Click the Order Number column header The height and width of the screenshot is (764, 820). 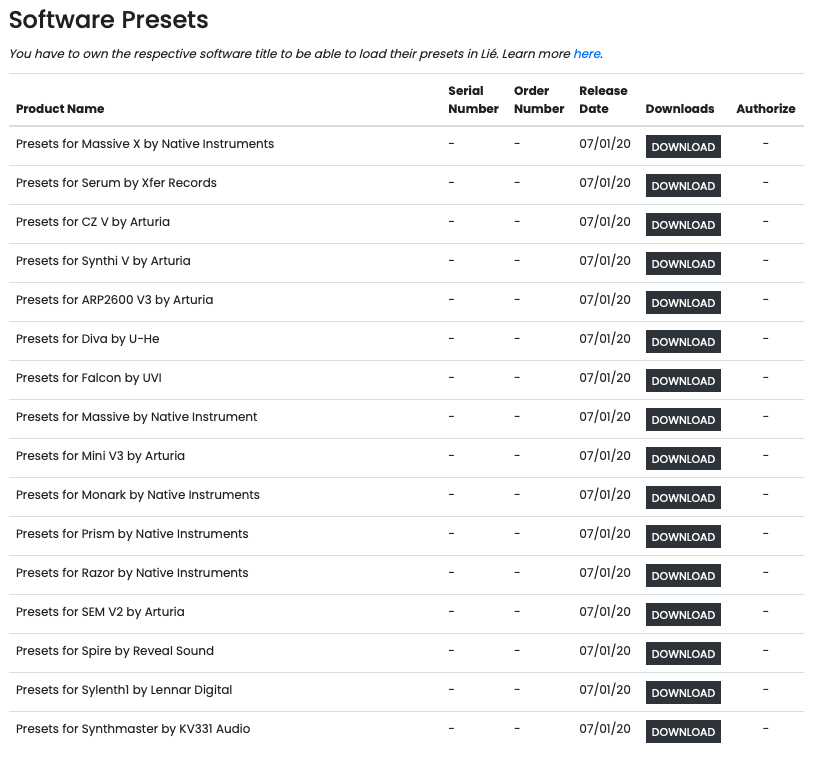click(539, 100)
